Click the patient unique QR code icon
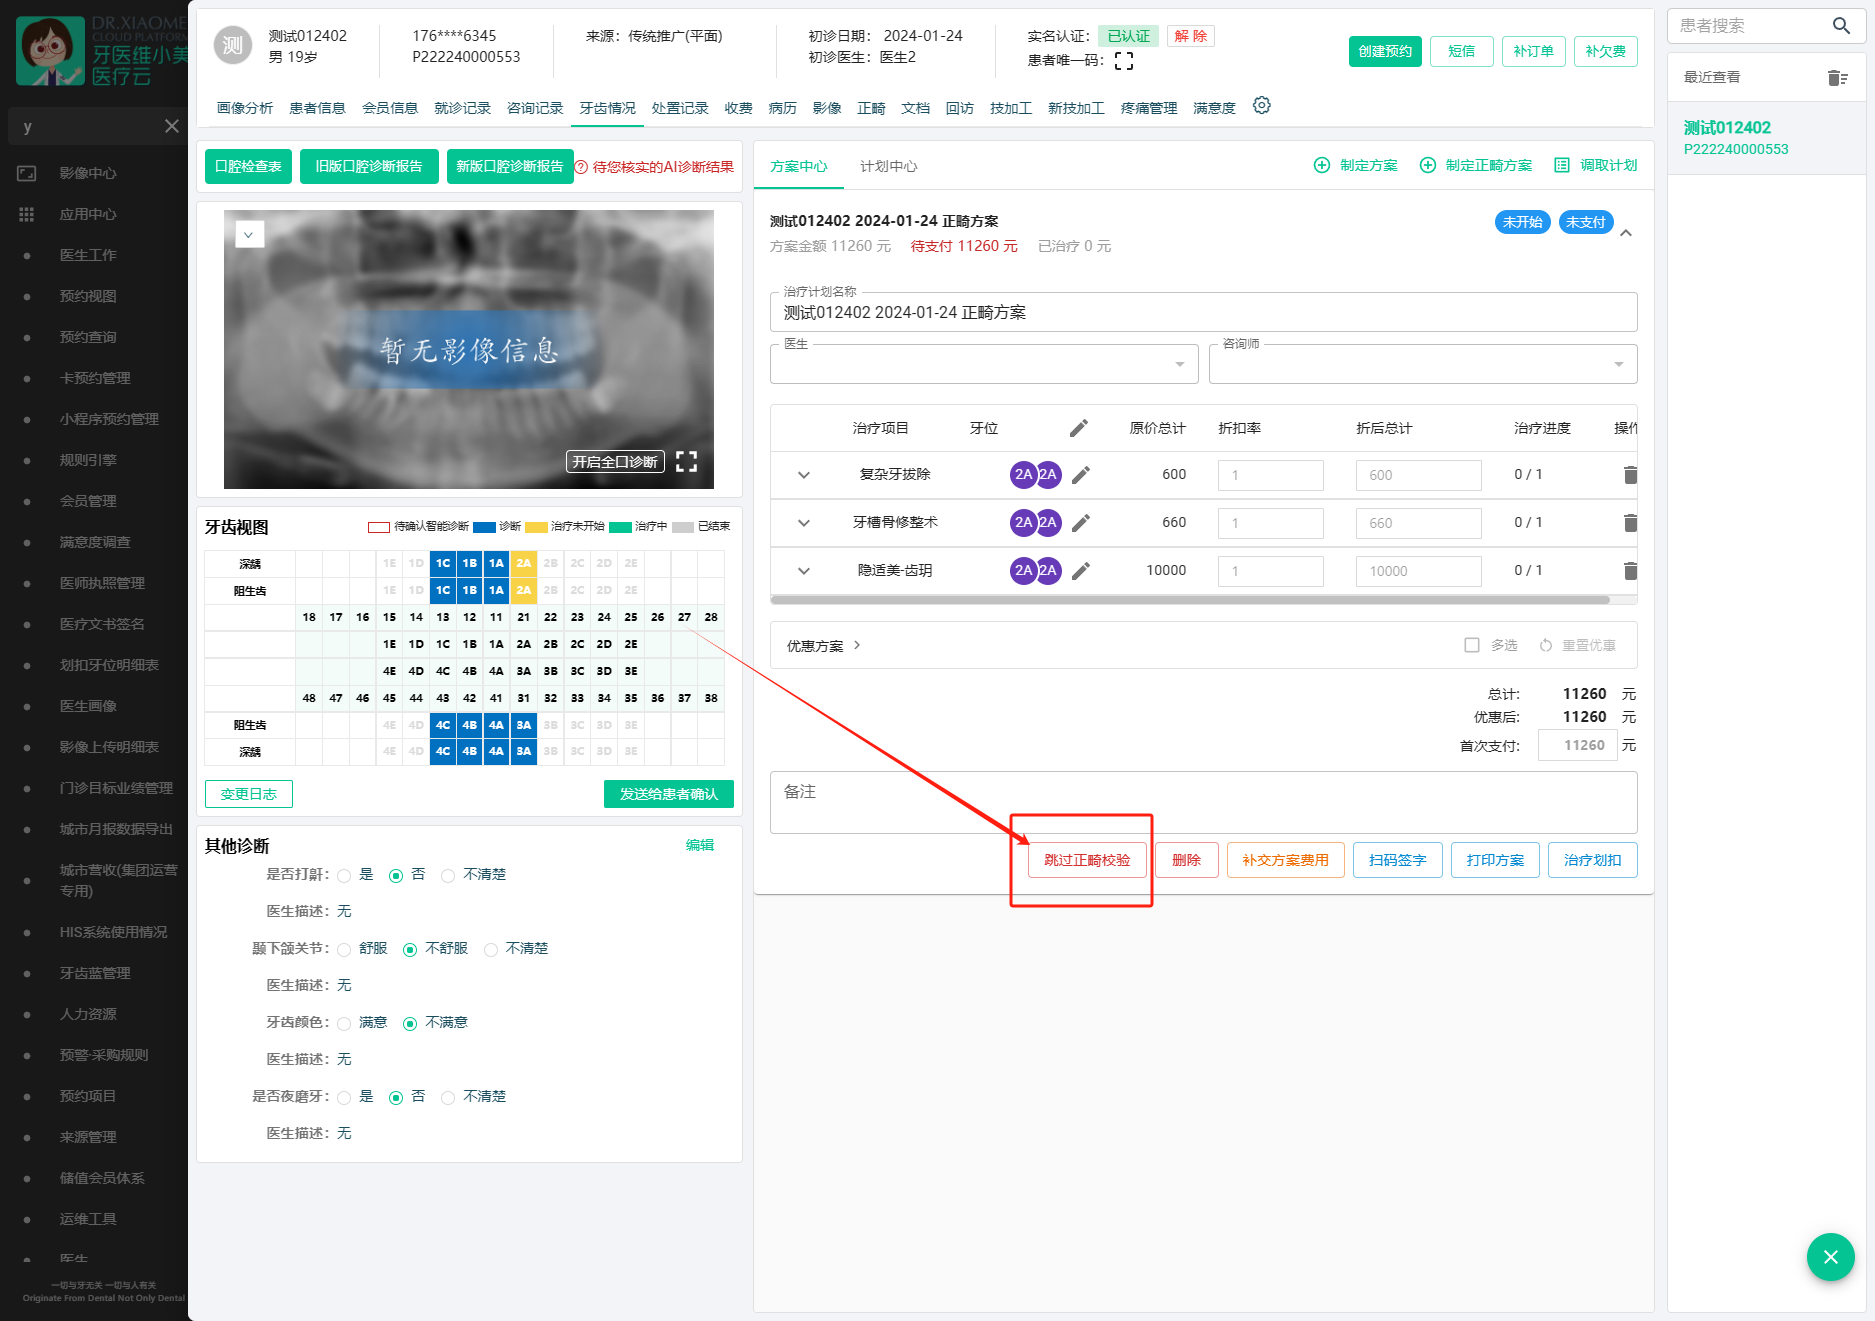The height and width of the screenshot is (1321, 1875). [x=1124, y=61]
